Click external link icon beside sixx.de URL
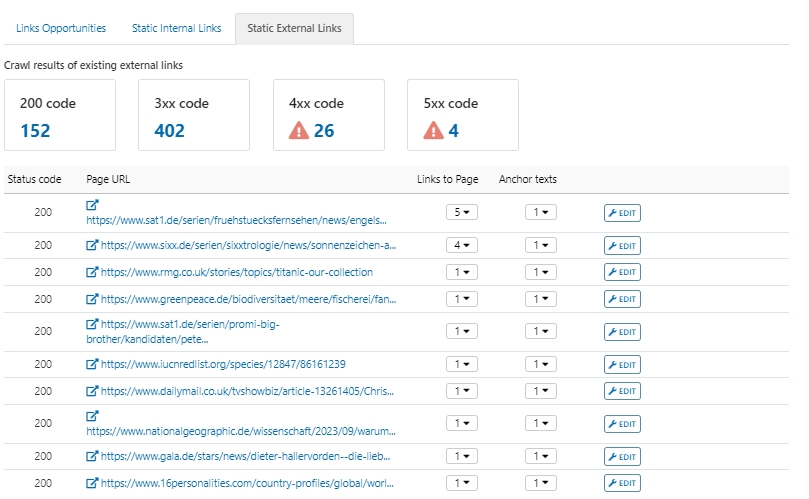This screenshot has width=809, height=499. pos(92,245)
